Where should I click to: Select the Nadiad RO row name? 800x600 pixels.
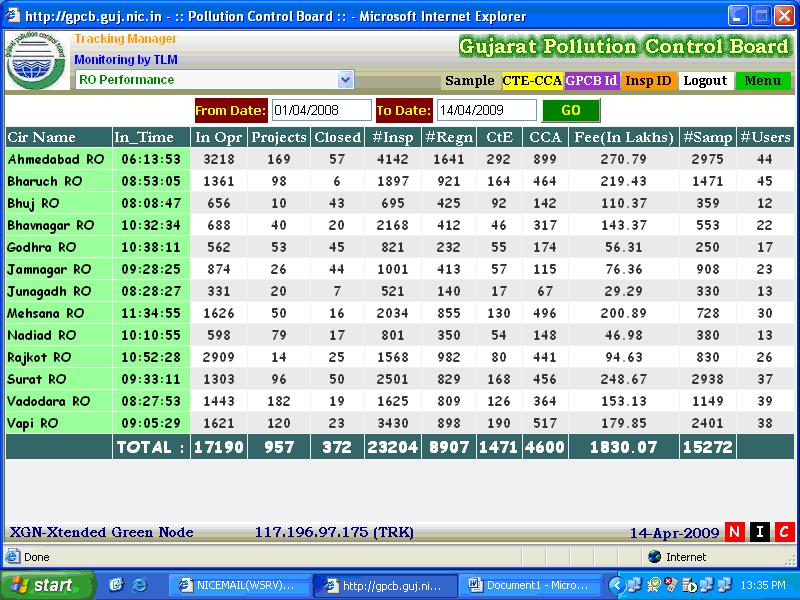(x=42, y=335)
